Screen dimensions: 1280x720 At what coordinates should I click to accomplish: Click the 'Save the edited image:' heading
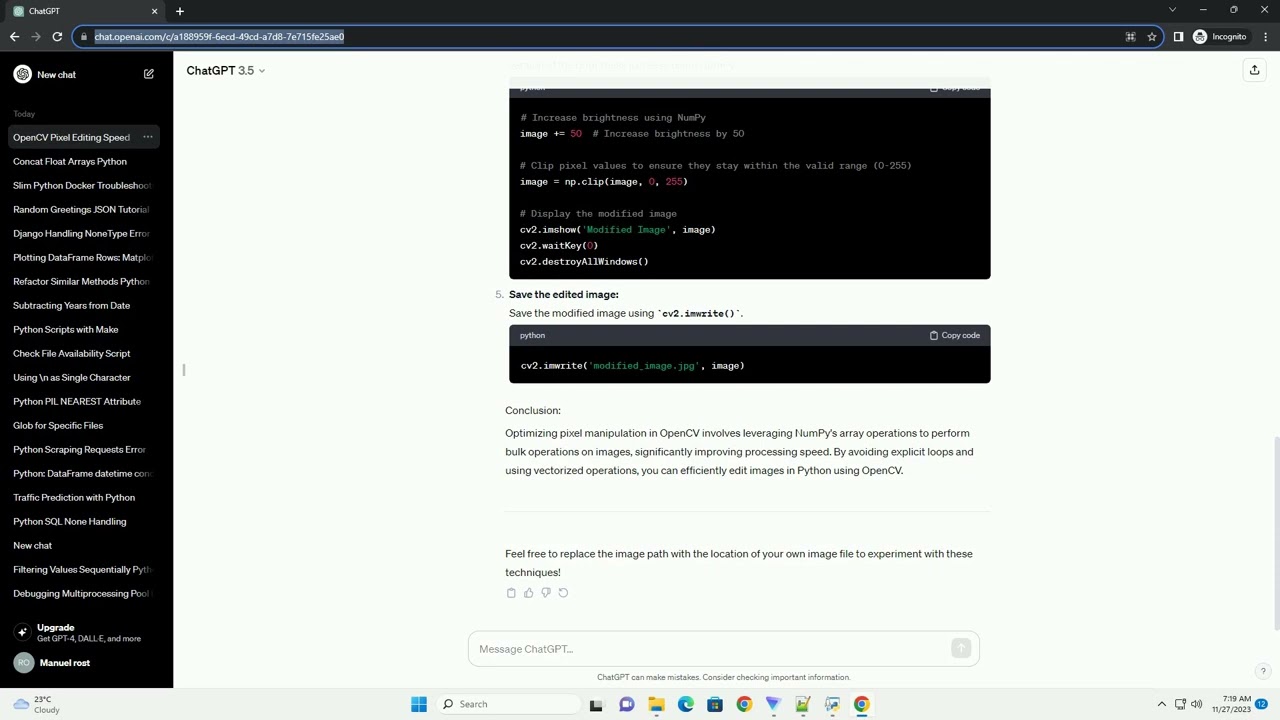564,294
